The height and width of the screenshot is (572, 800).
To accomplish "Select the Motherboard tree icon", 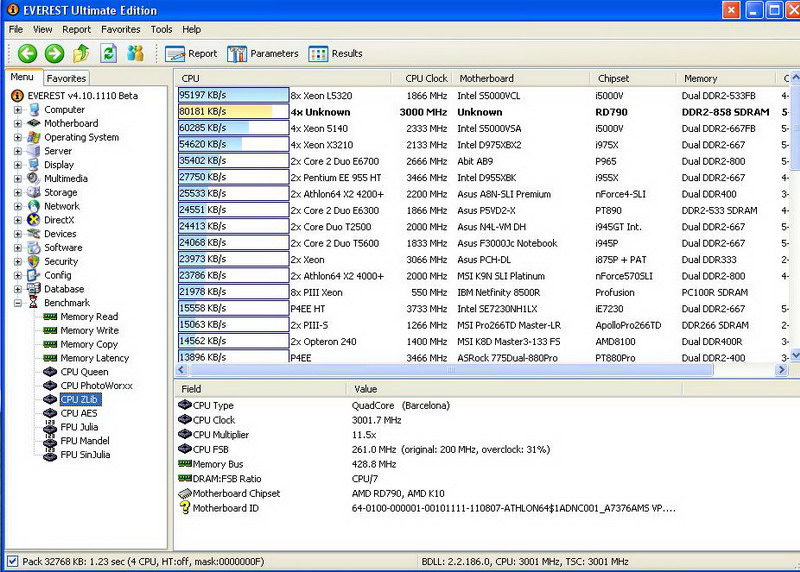I will click(34, 123).
